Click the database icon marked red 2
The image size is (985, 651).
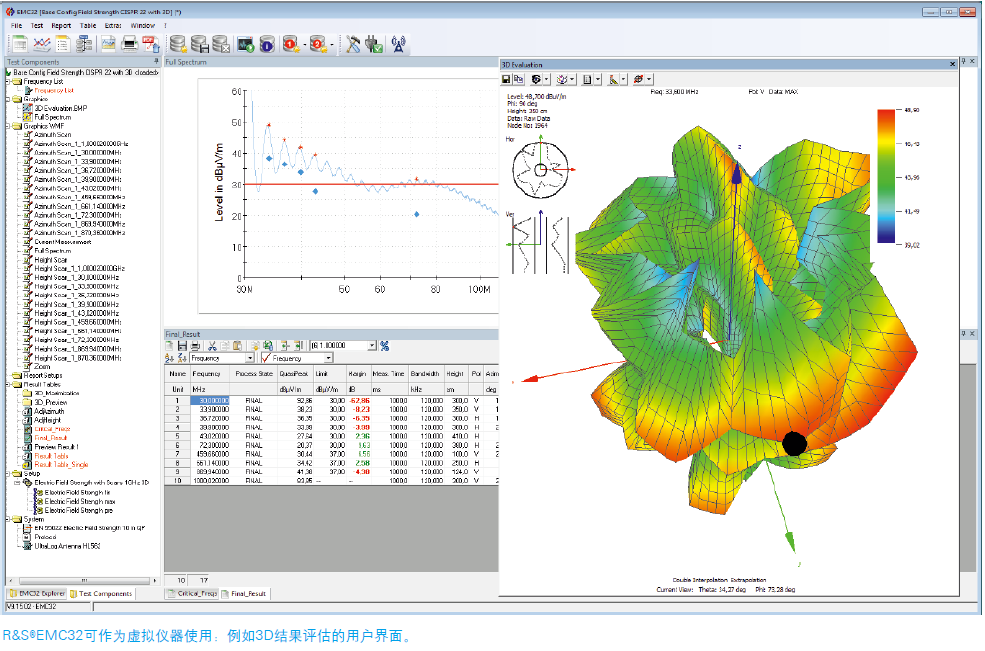[318, 44]
